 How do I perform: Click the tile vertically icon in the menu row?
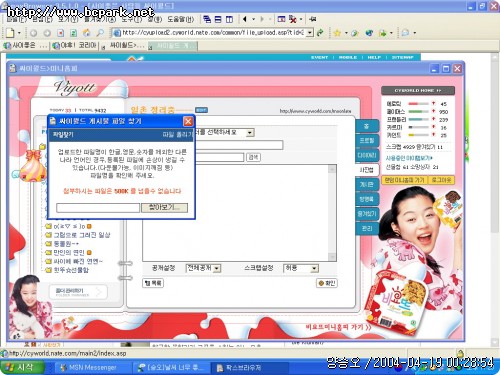tap(229, 19)
